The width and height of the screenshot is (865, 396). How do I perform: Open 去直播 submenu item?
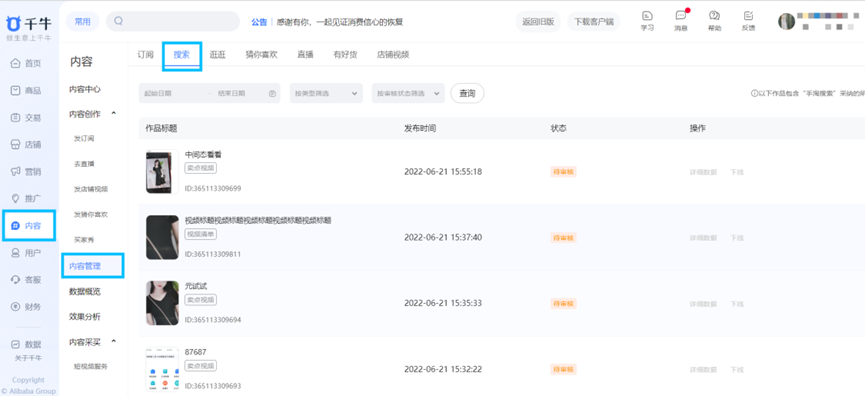(x=84, y=164)
